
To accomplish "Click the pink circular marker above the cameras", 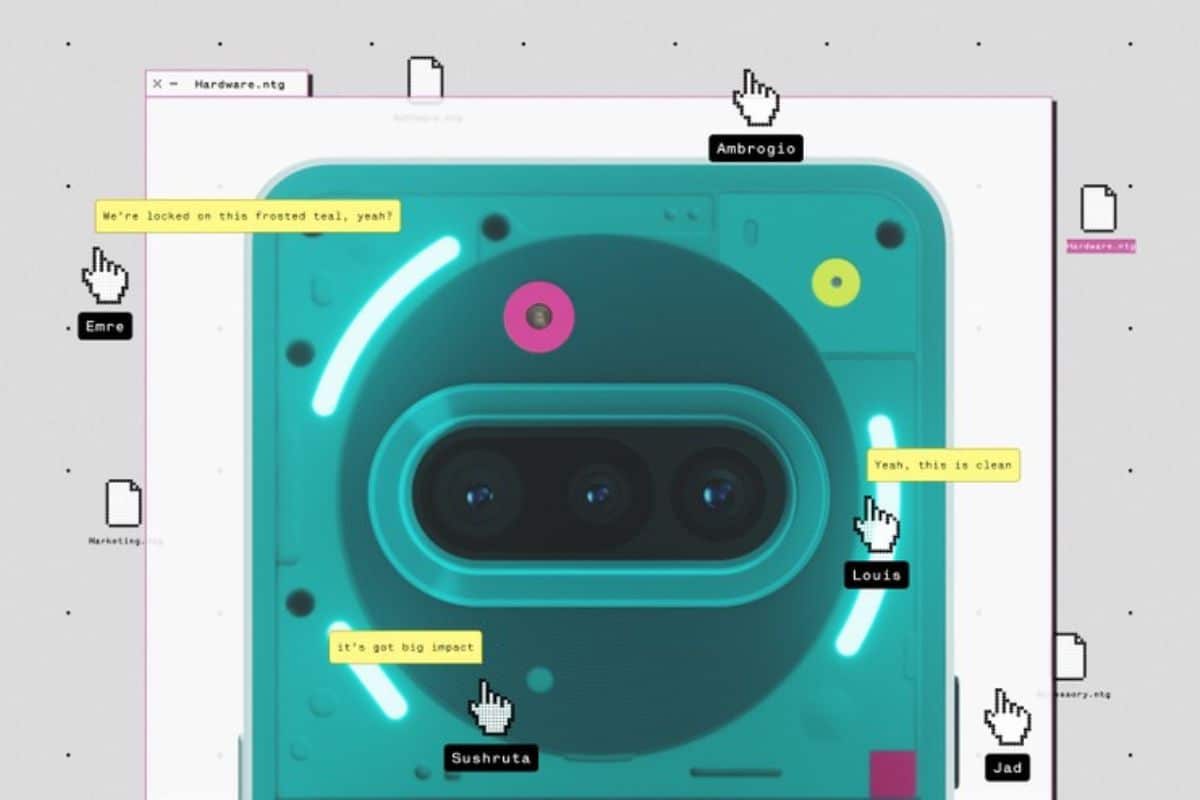I will tap(539, 317).
